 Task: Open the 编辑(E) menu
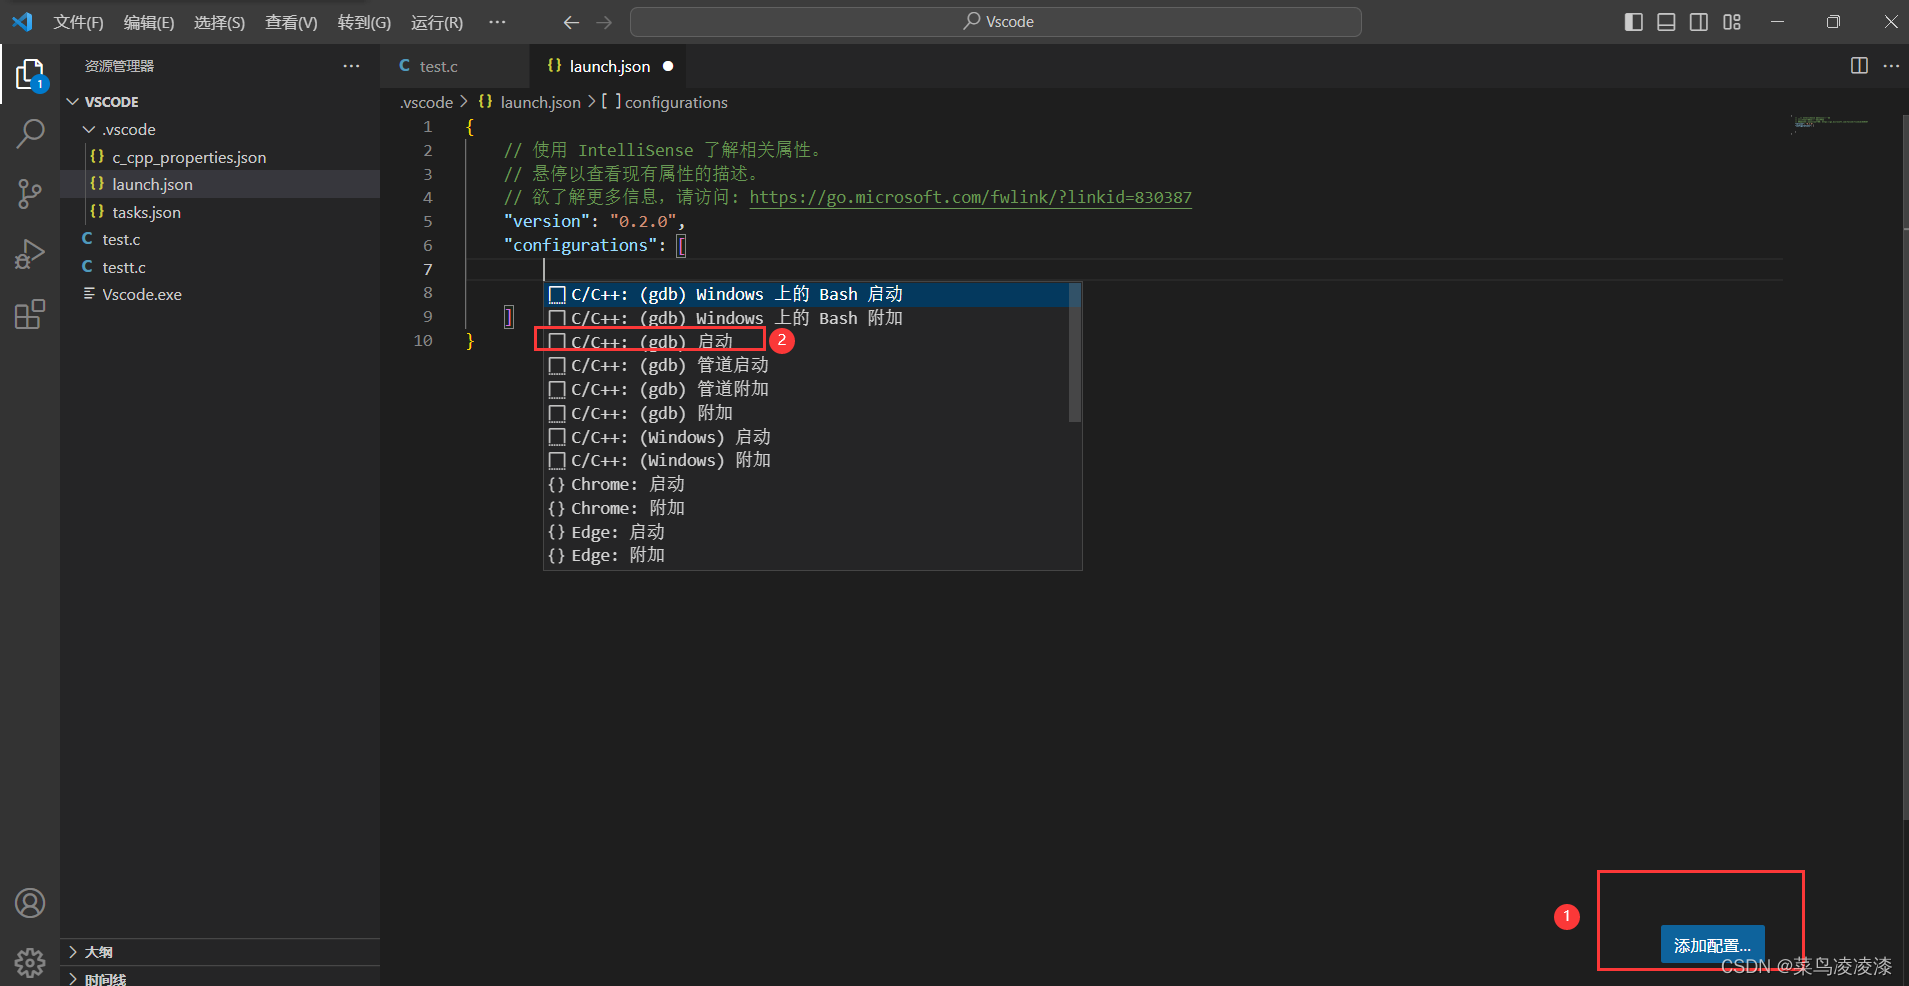149,22
